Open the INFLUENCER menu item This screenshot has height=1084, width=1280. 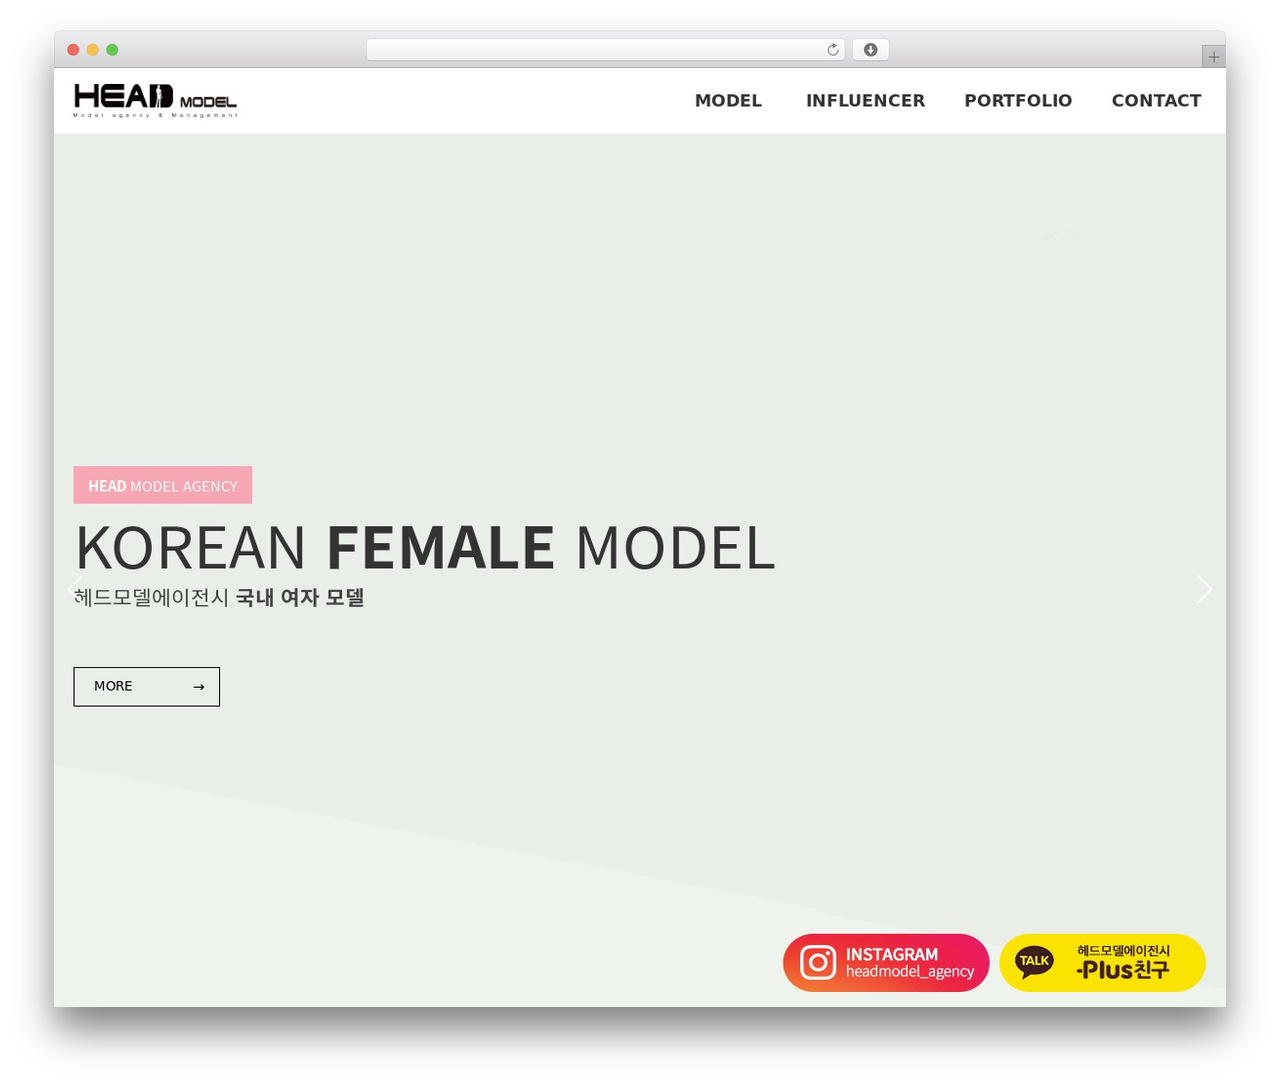865,100
